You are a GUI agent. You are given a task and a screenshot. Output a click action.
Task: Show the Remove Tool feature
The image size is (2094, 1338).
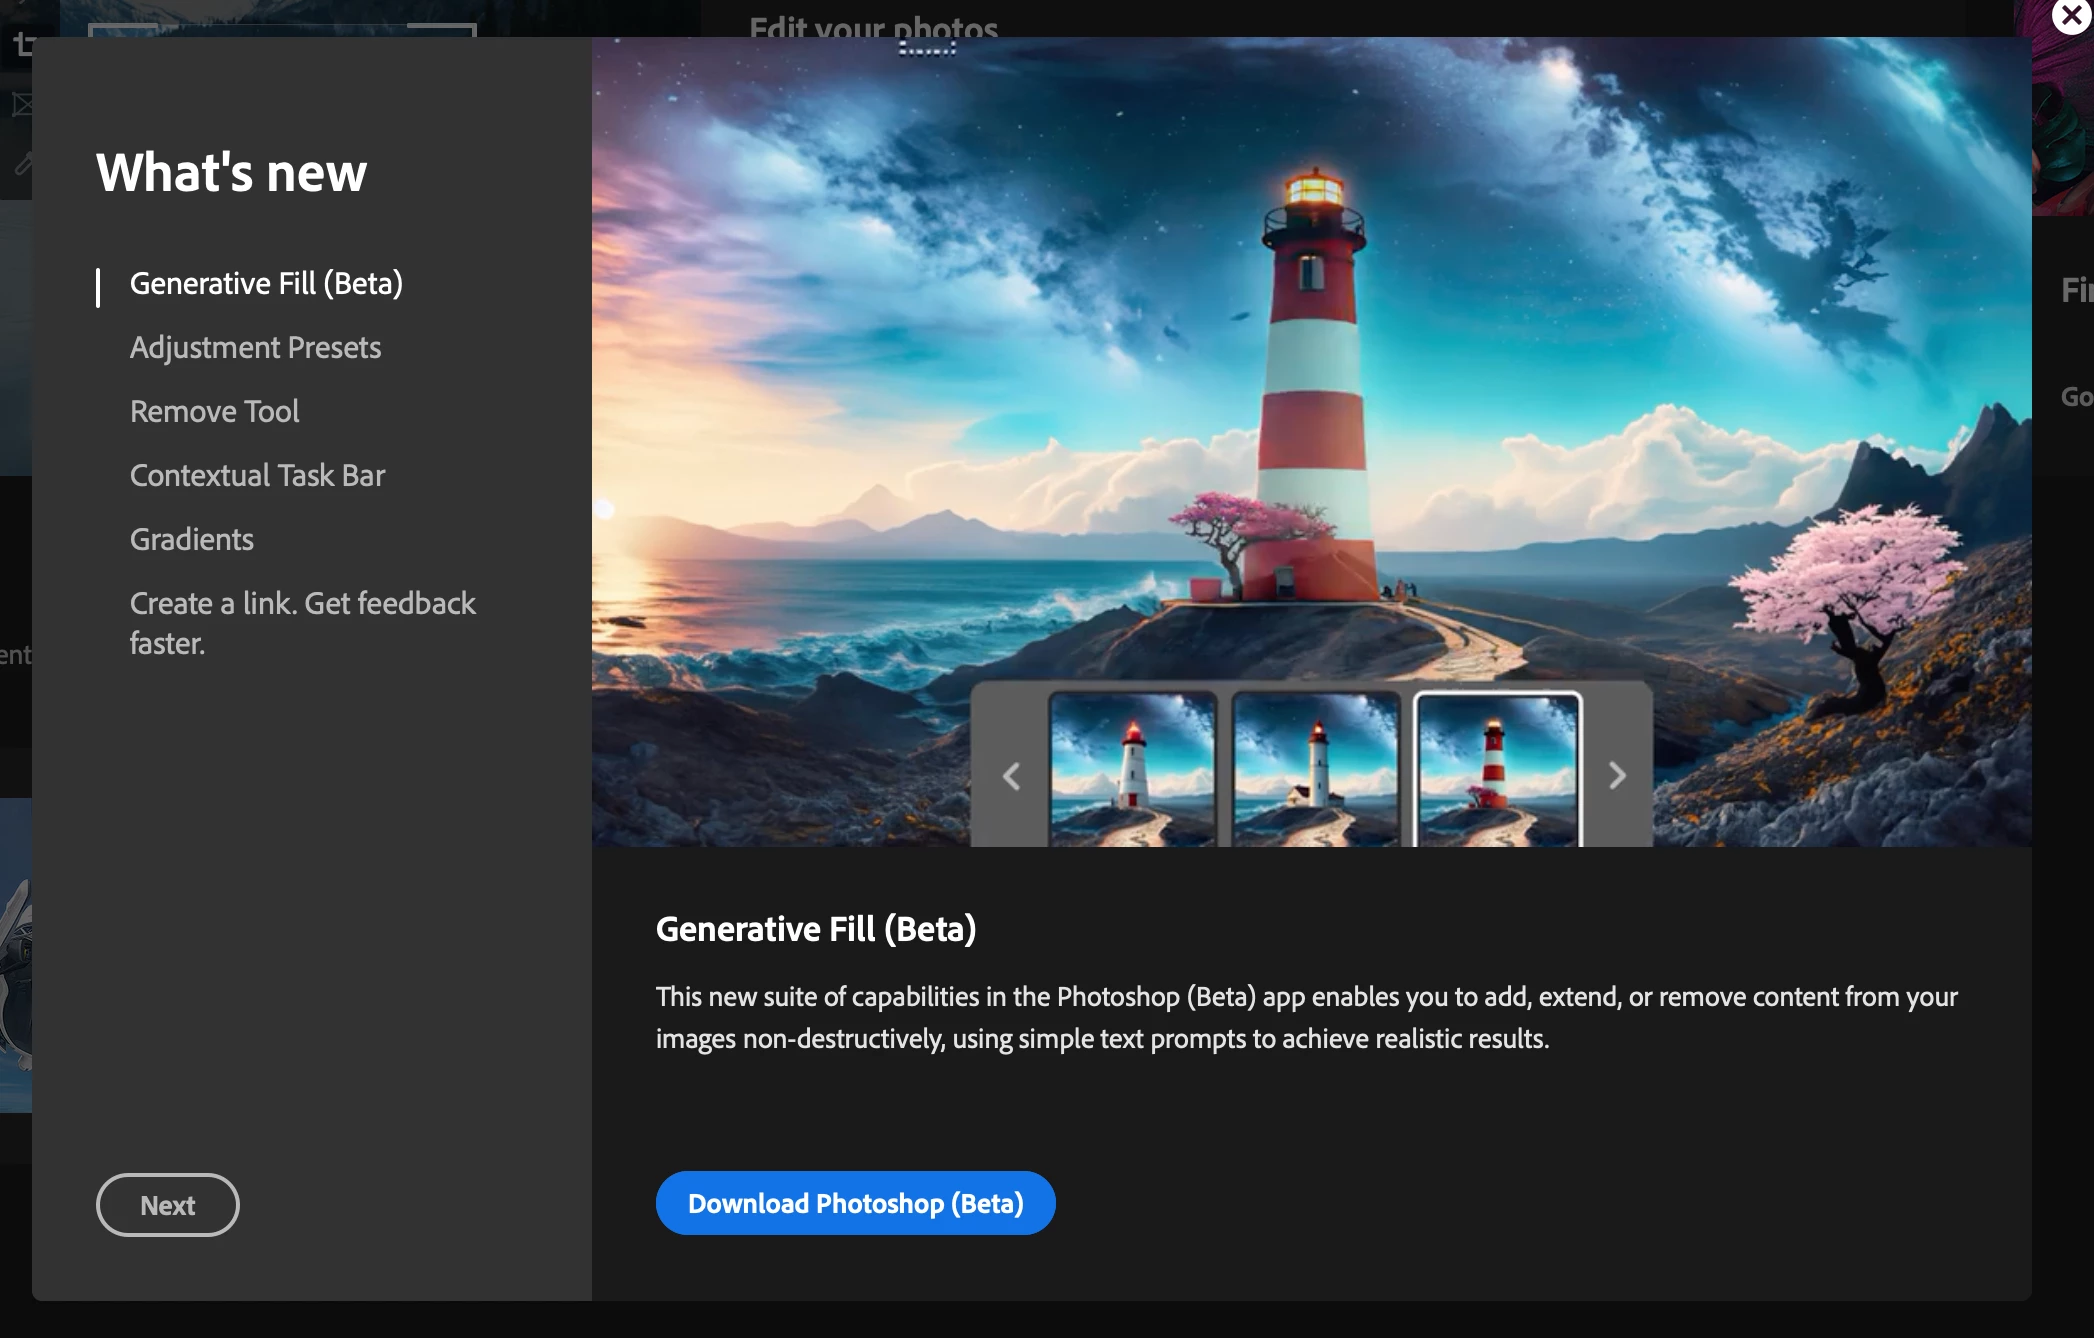[x=214, y=412]
